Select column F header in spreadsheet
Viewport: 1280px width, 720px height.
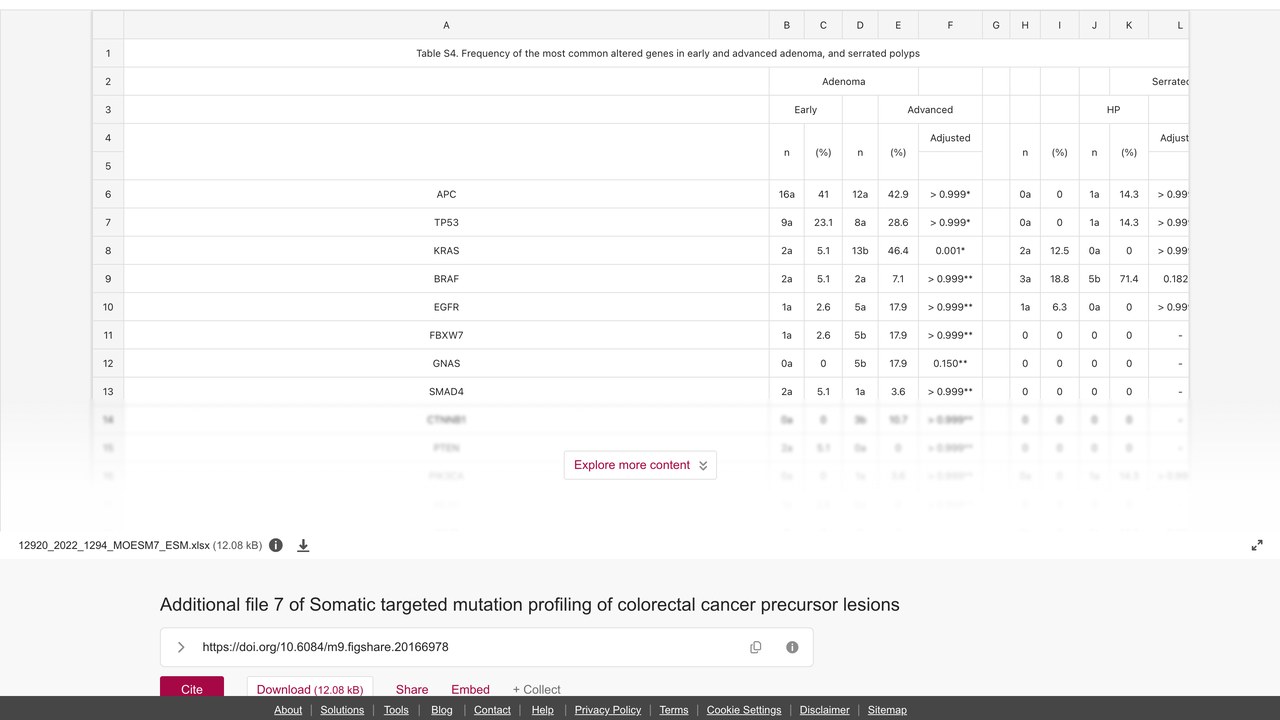pos(950,25)
